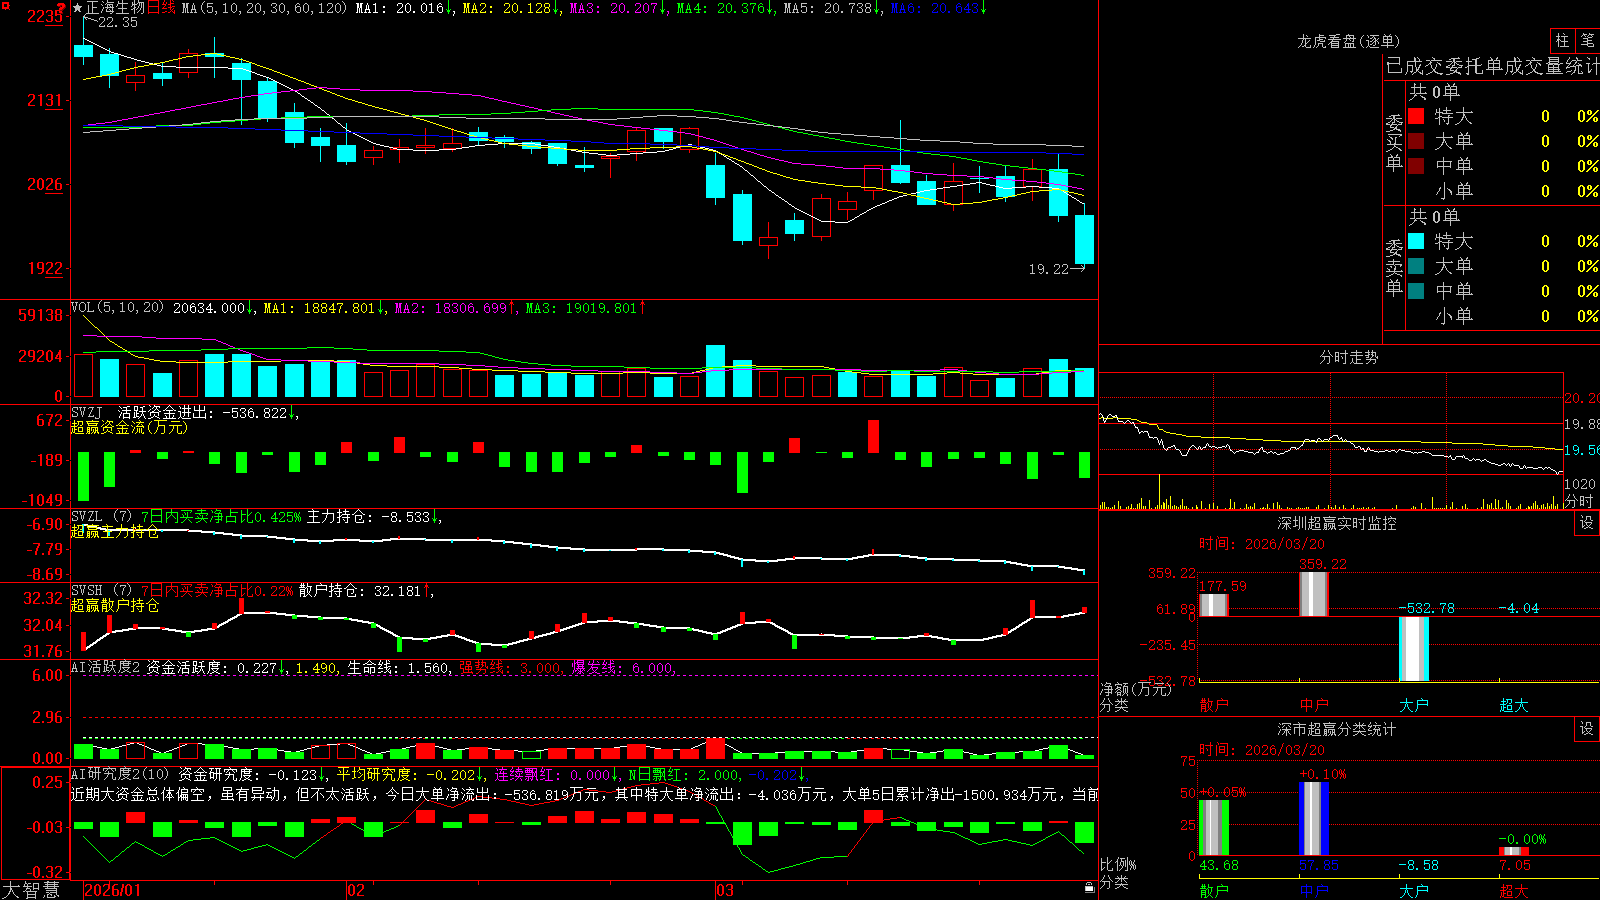1600x900 pixels.
Task: Jump to the 2026/01 date marker on the time axis
Action: [x=113, y=890]
